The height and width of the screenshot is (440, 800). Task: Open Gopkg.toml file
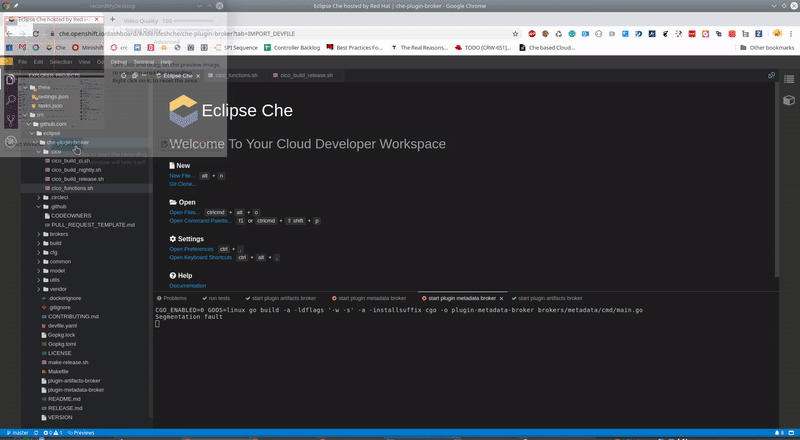click(x=62, y=345)
